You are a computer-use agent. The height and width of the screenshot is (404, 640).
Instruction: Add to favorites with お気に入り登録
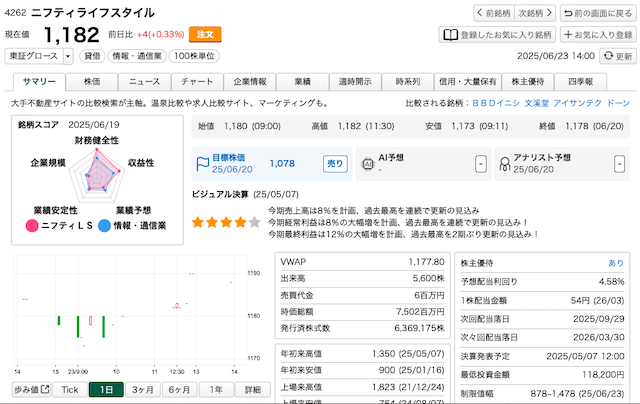[x=598, y=35]
